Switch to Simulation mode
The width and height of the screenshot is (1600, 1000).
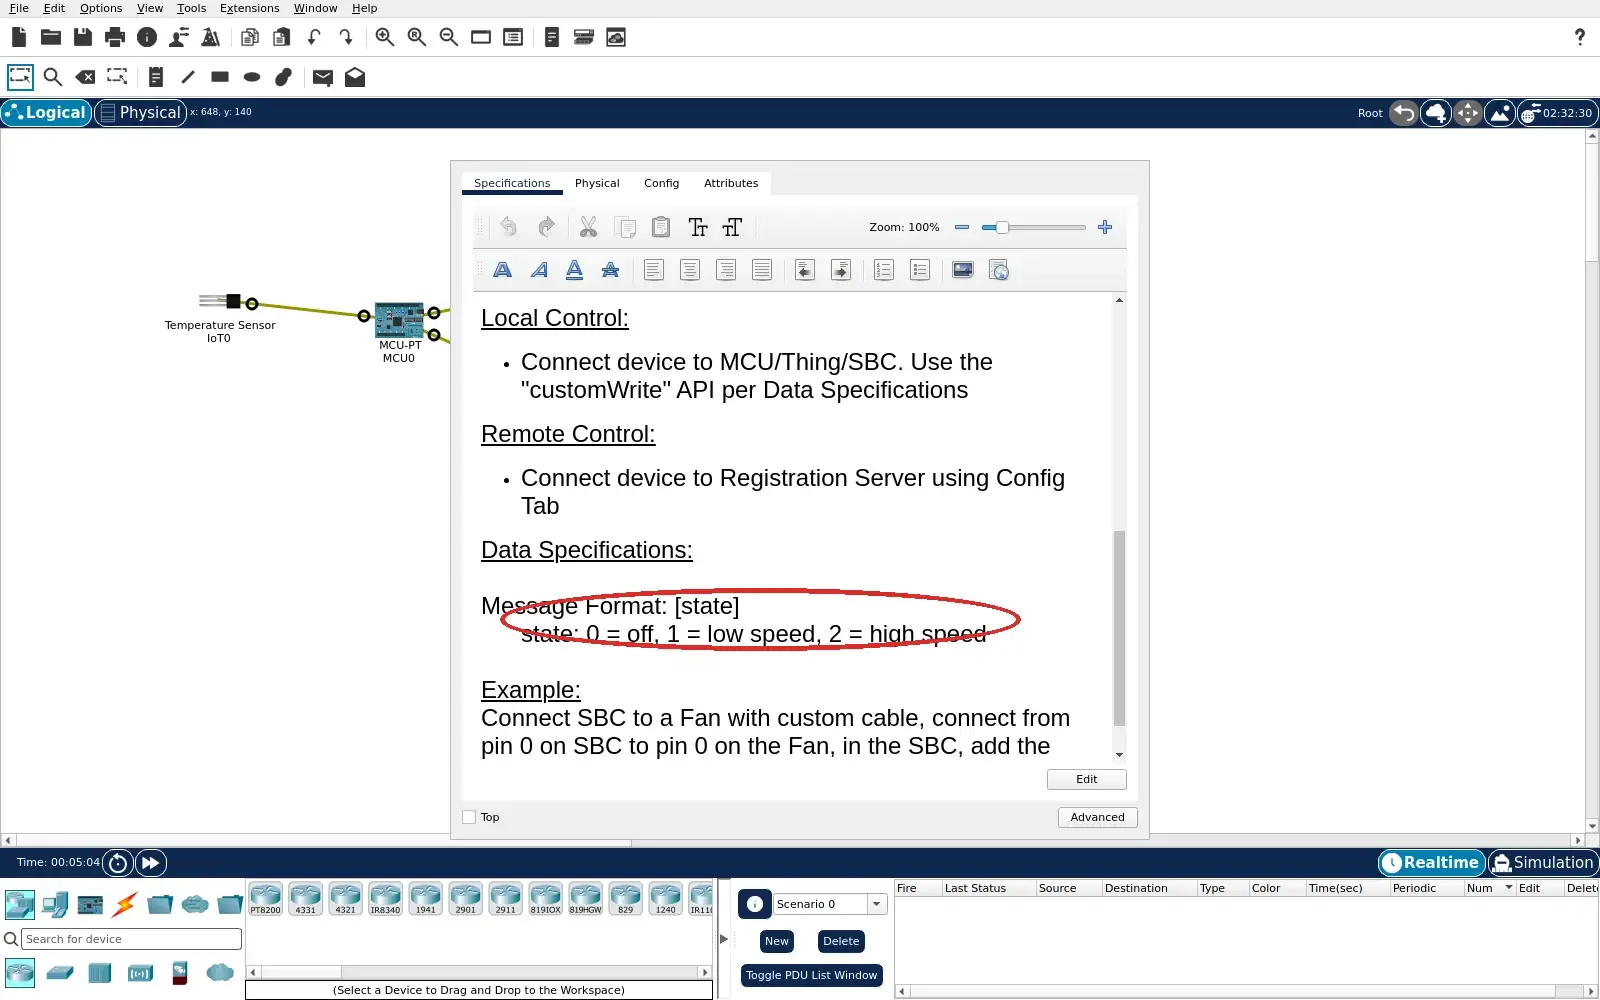click(1543, 862)
